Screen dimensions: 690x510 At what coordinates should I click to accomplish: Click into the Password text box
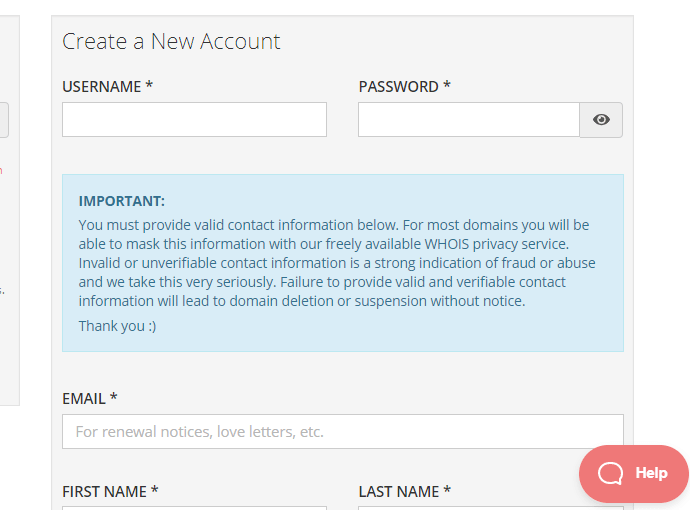pyautogui.click(x=468, y=120)
